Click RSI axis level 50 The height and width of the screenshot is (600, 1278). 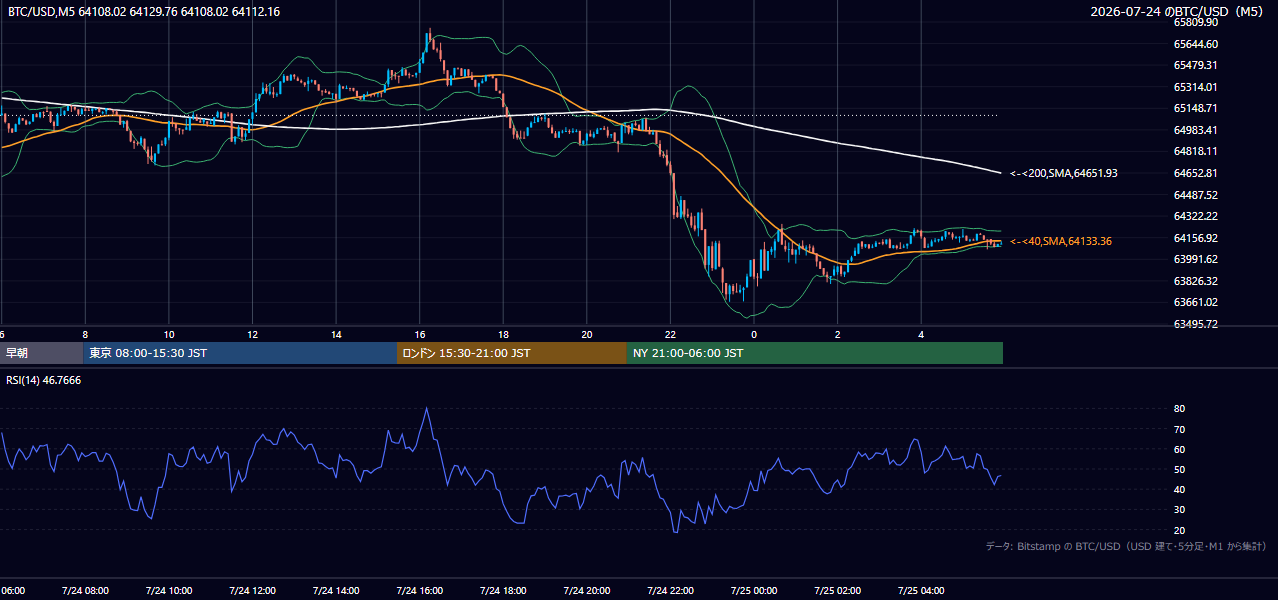[x=1179, y=469]
